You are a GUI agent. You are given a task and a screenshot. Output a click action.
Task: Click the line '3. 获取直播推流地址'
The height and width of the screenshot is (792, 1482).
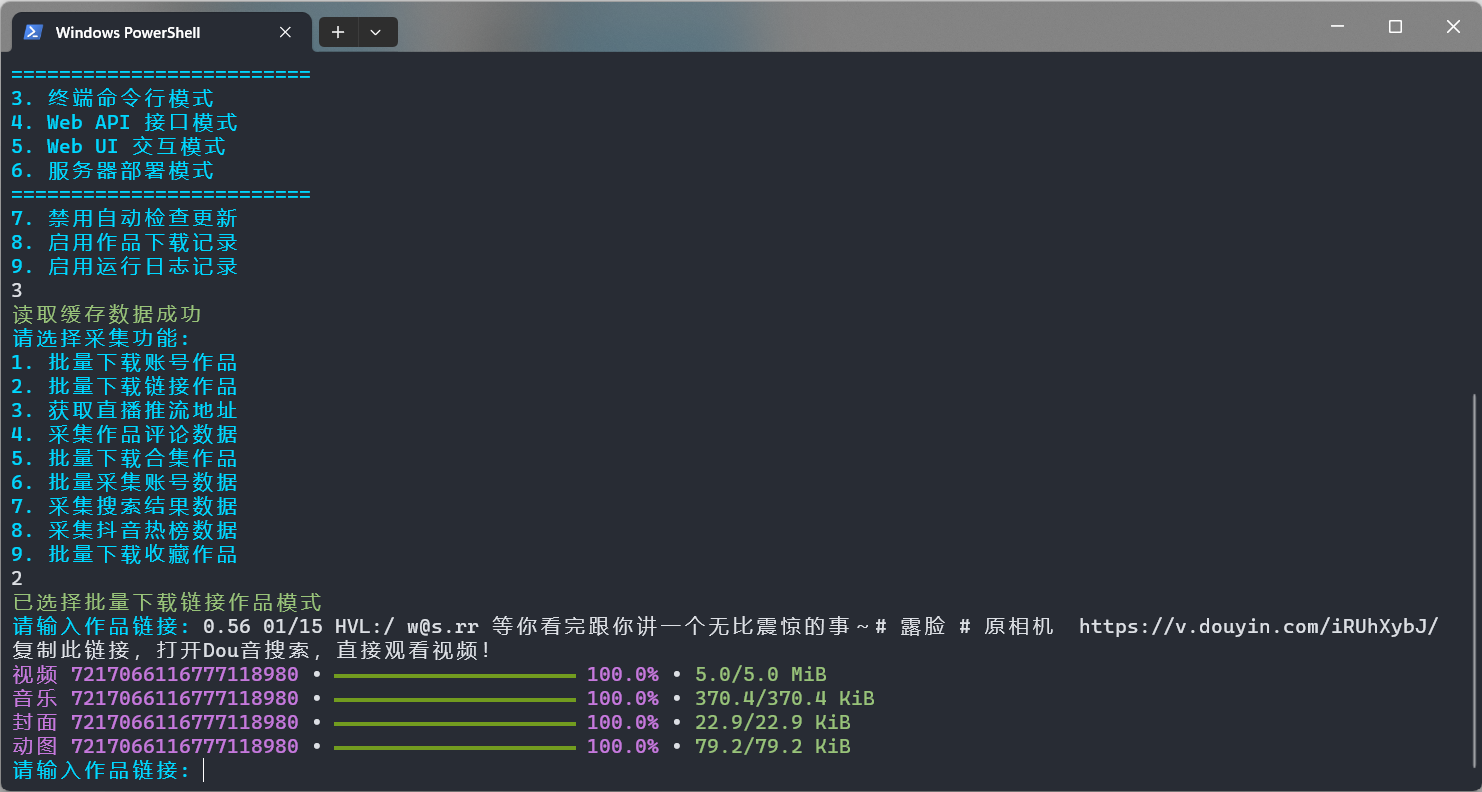[125, 411]
